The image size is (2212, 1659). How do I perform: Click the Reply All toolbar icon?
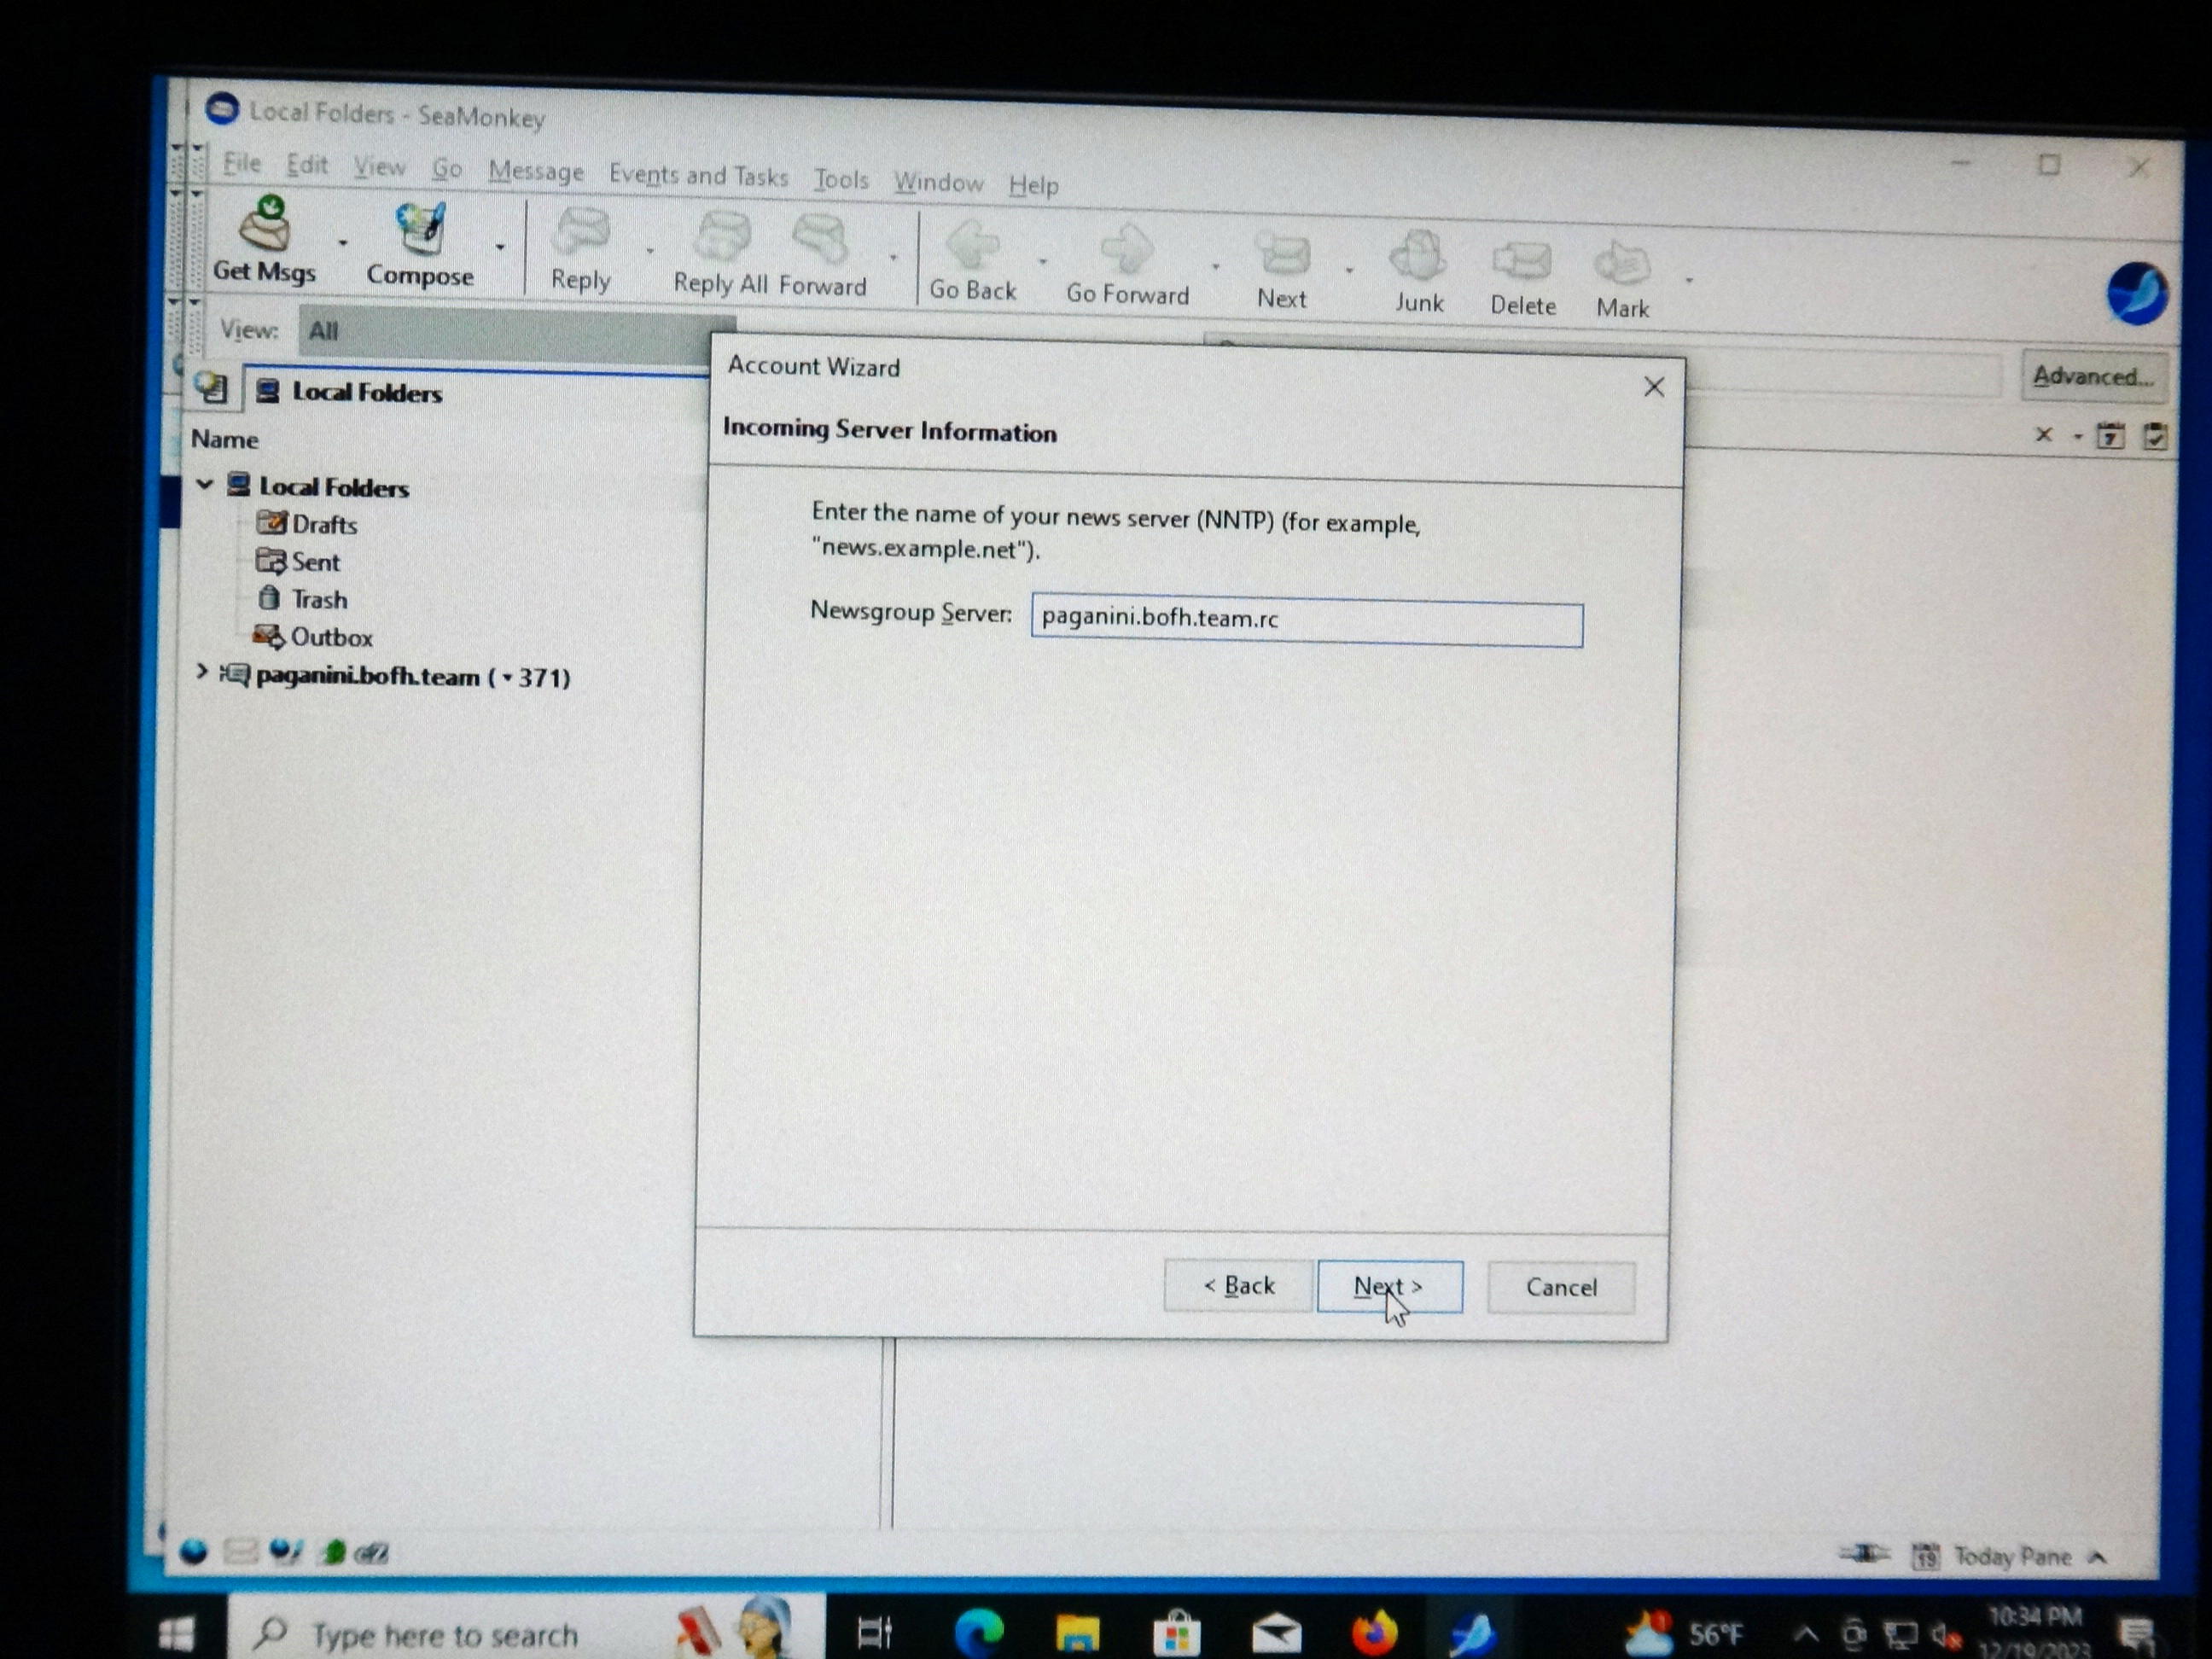pos(722,238)
